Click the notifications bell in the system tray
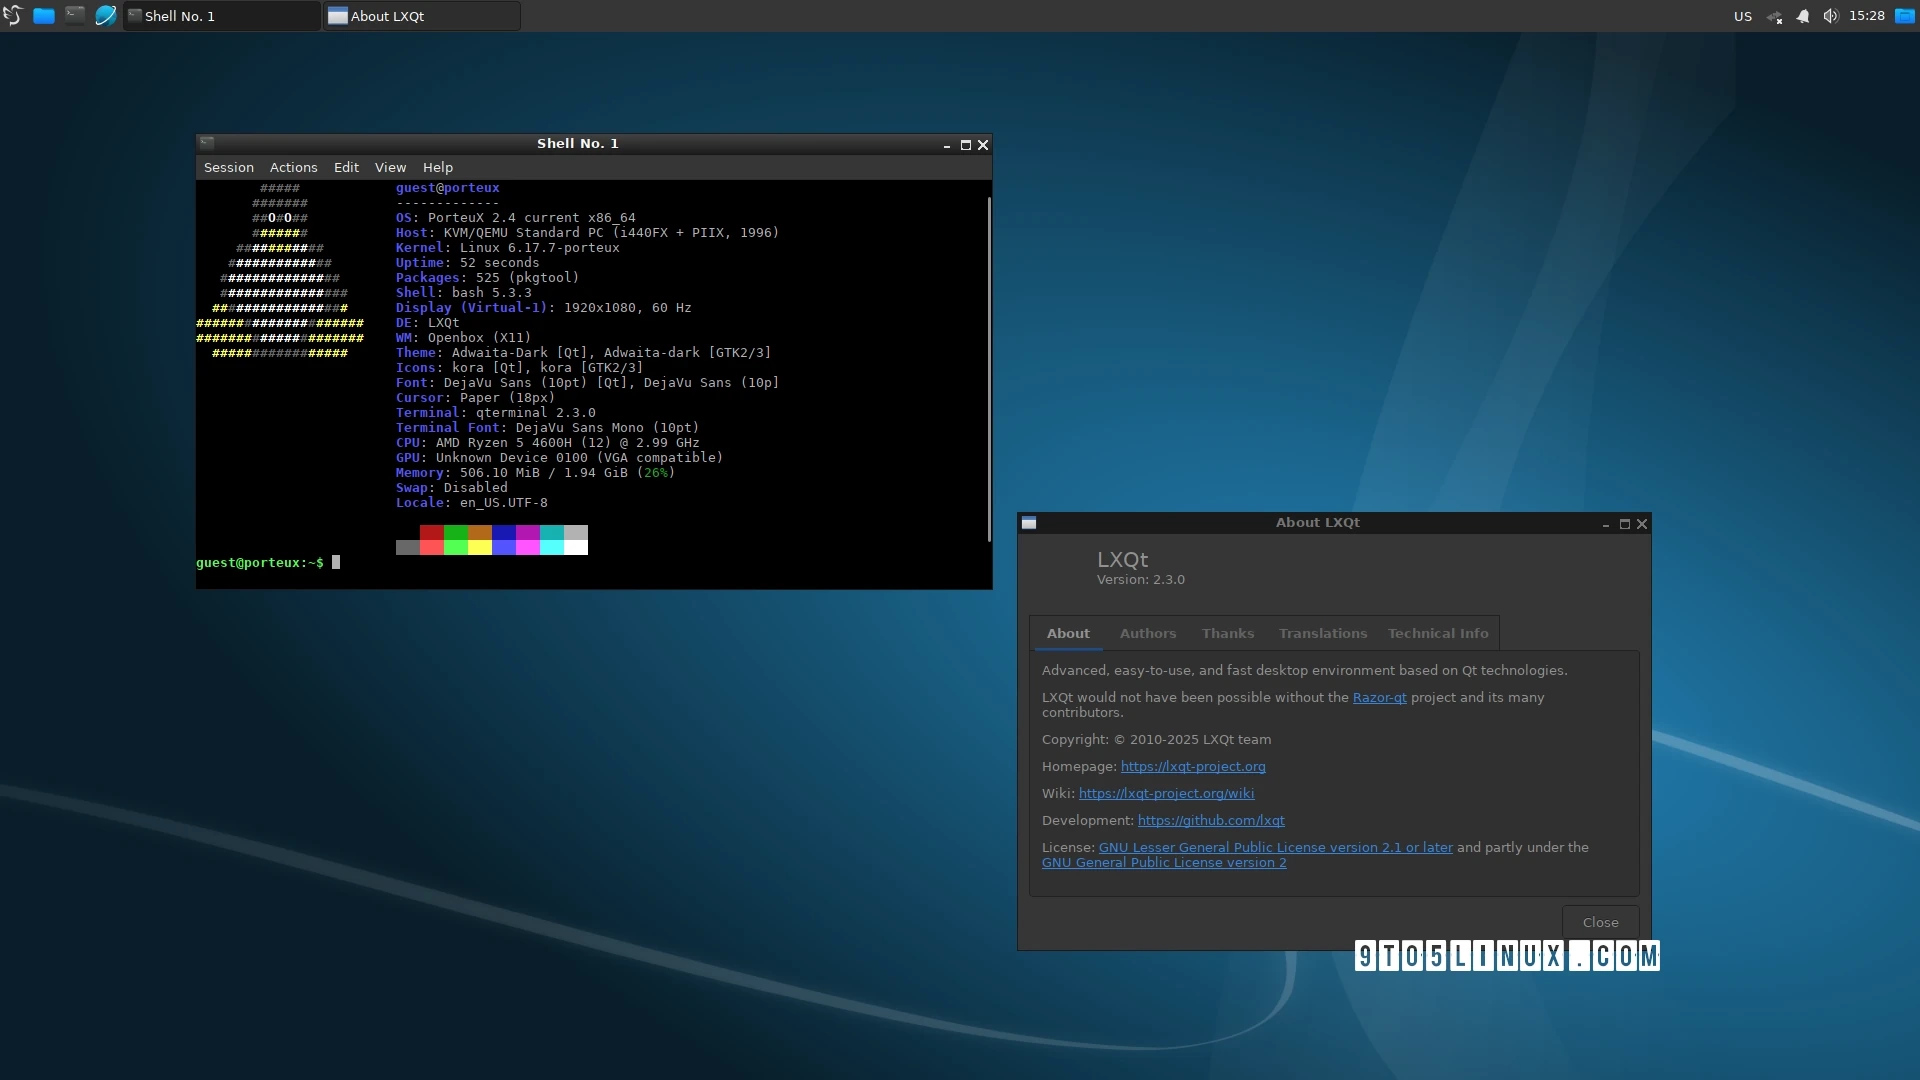 click(1802, 16)
